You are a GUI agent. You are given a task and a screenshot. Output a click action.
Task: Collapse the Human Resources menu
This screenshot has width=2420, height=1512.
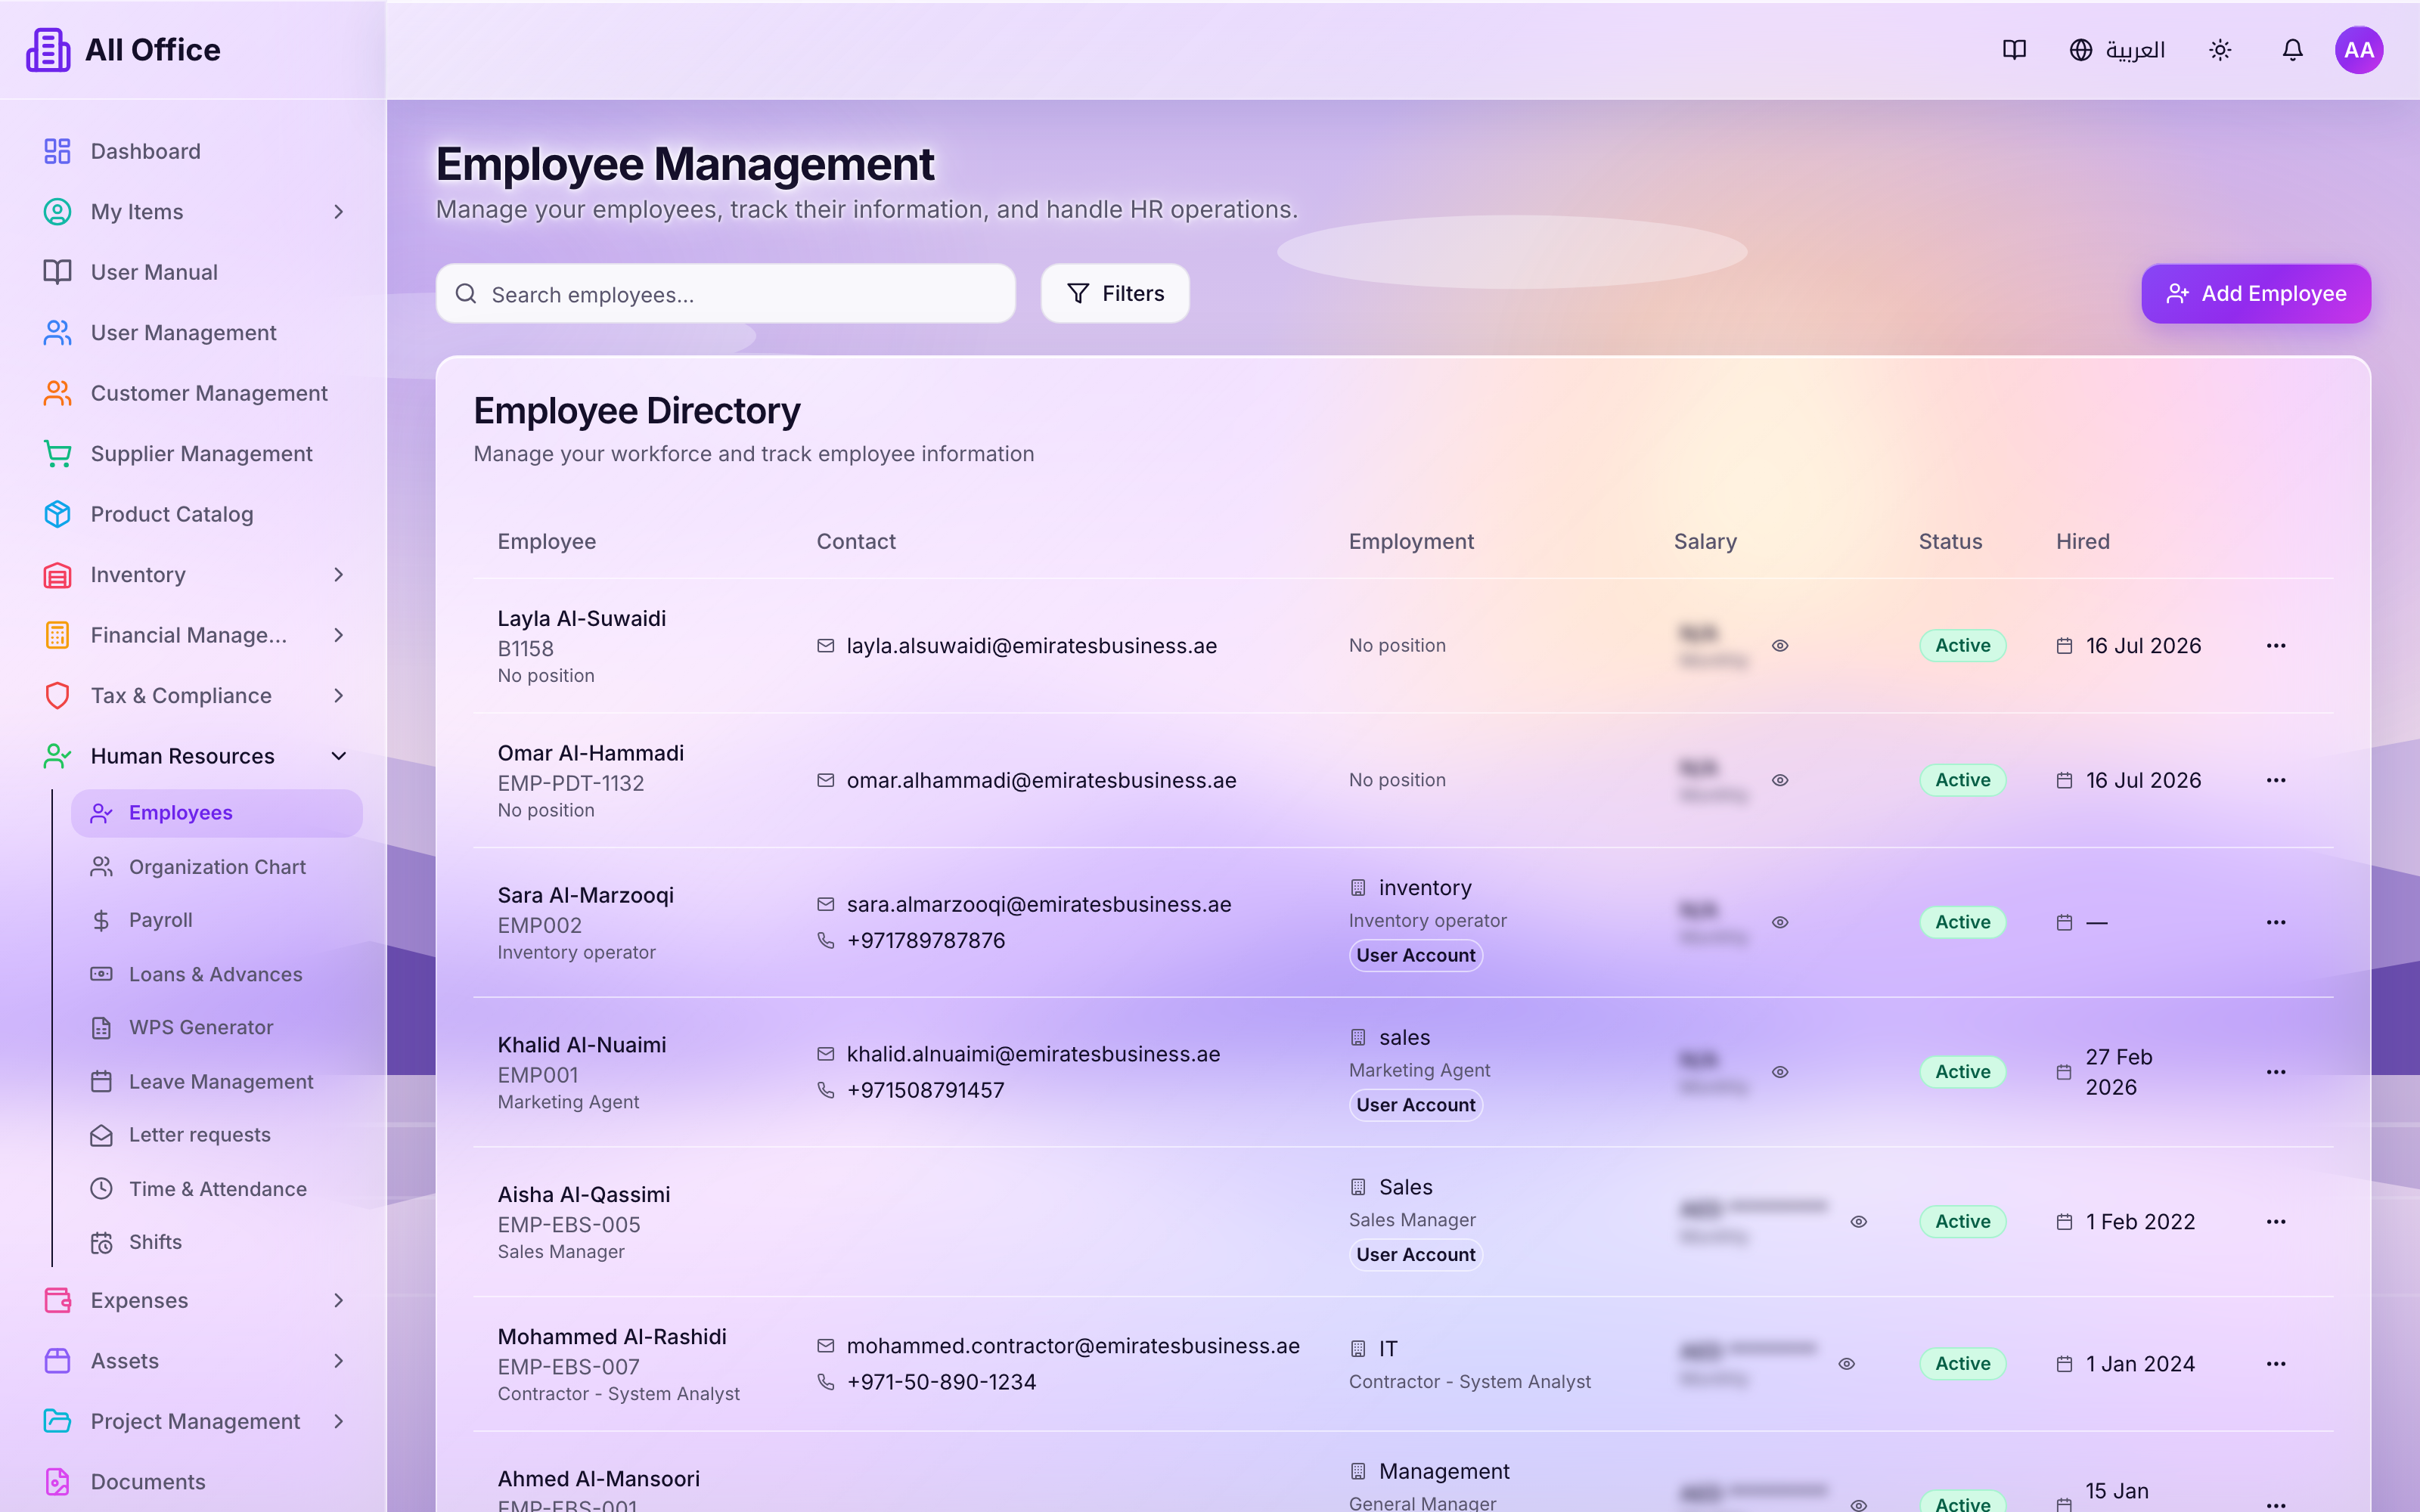pyautogui.click(x=193, y=756)
